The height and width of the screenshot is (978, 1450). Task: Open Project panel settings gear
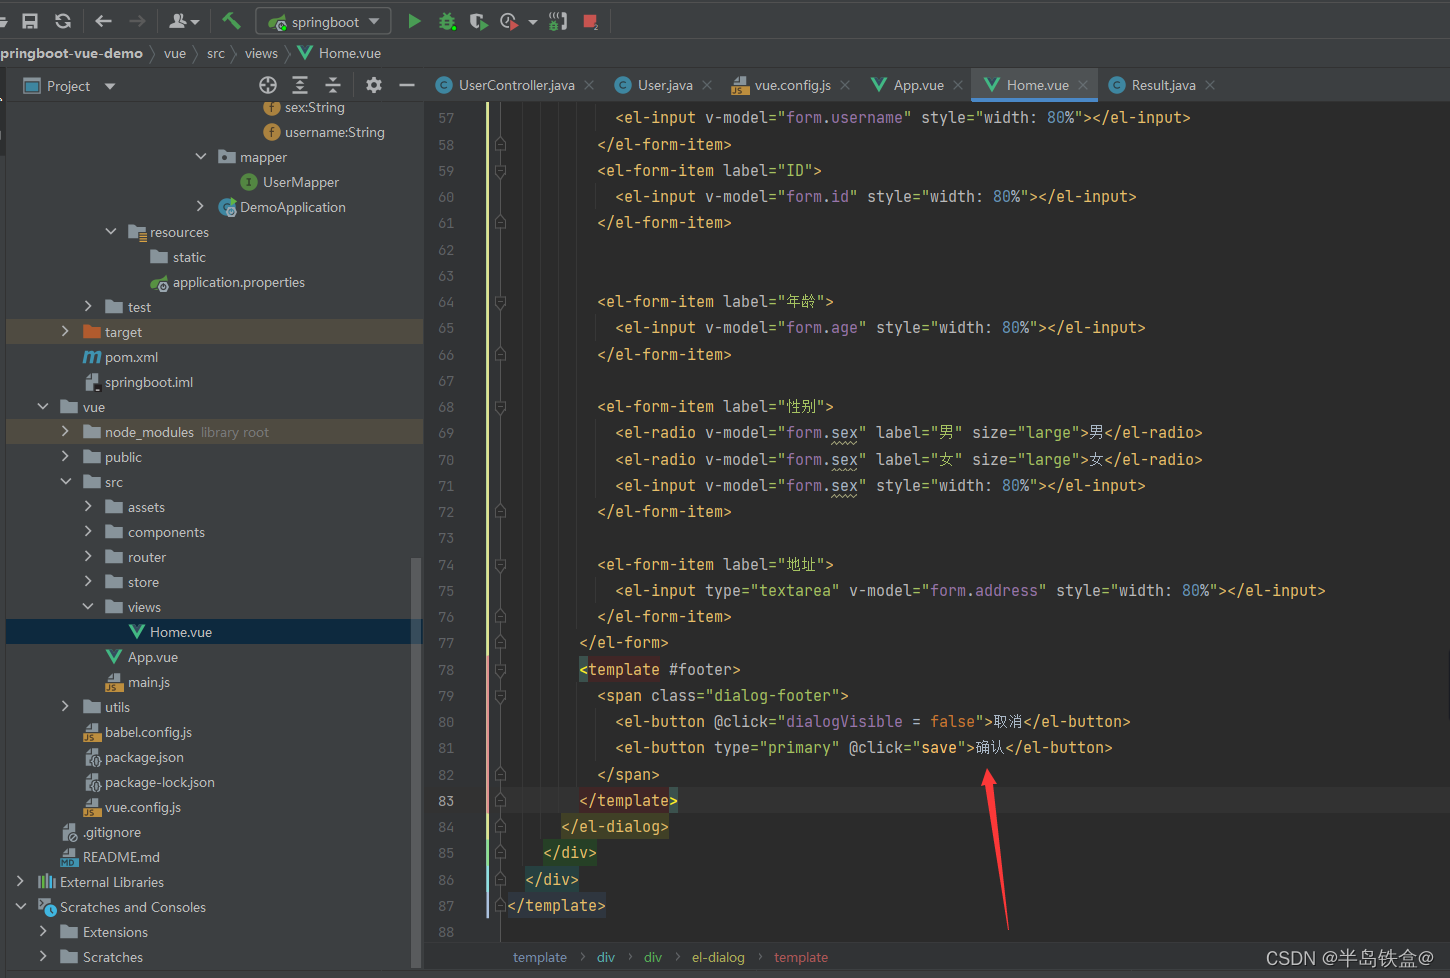(374, 85)
